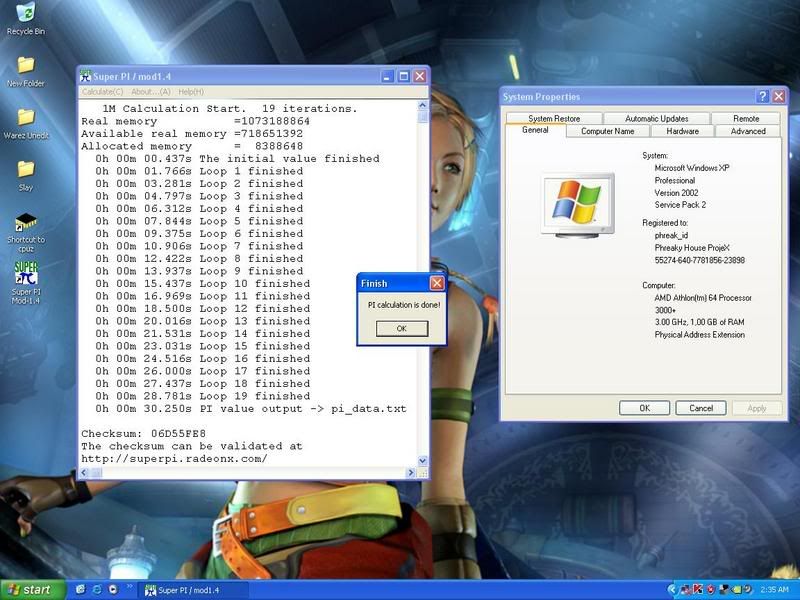Open the Automatic Updates tab
Screen dimensions: 800x600
656,118
